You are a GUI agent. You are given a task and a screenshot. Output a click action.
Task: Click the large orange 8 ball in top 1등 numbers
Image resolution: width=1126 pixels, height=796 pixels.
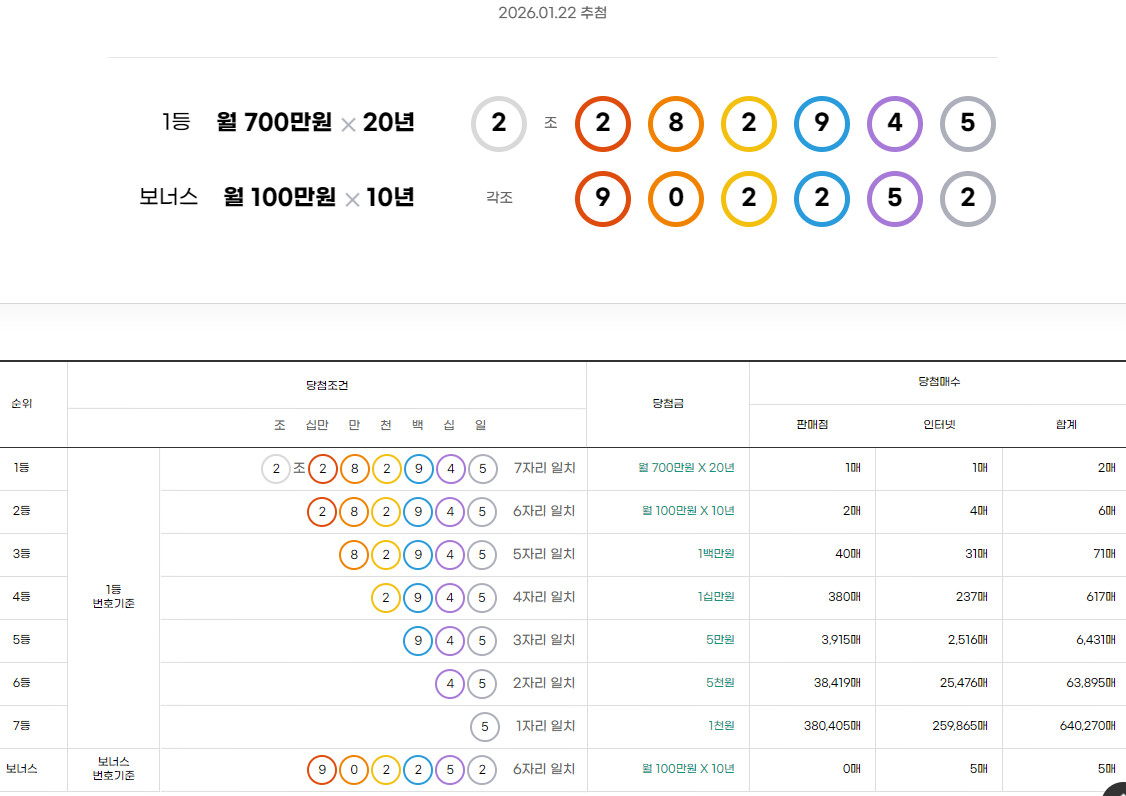(x=676, y=124)
